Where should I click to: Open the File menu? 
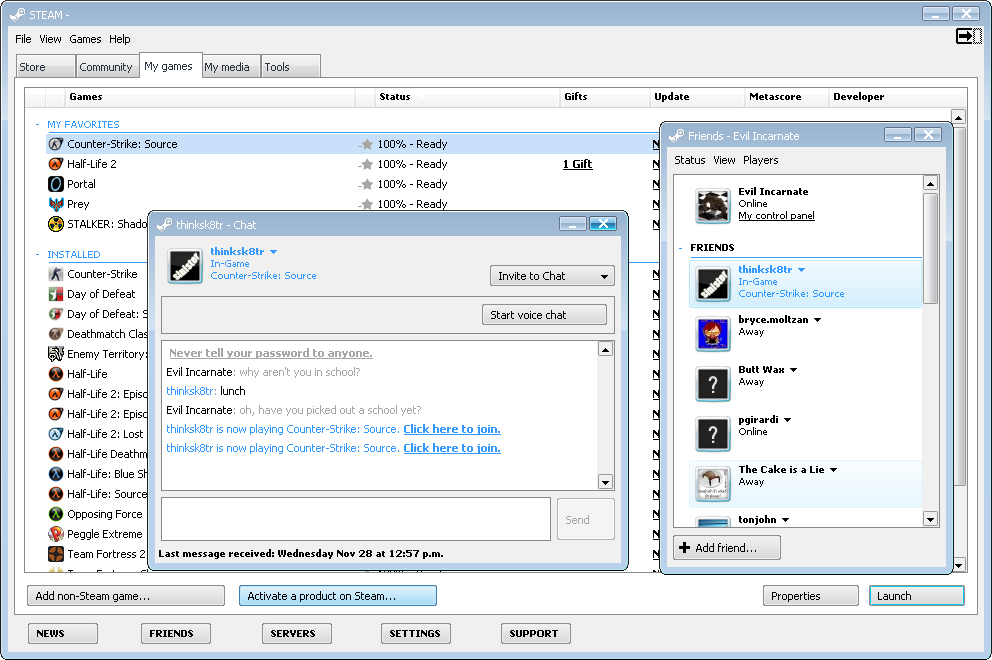[x=23, y=39]
